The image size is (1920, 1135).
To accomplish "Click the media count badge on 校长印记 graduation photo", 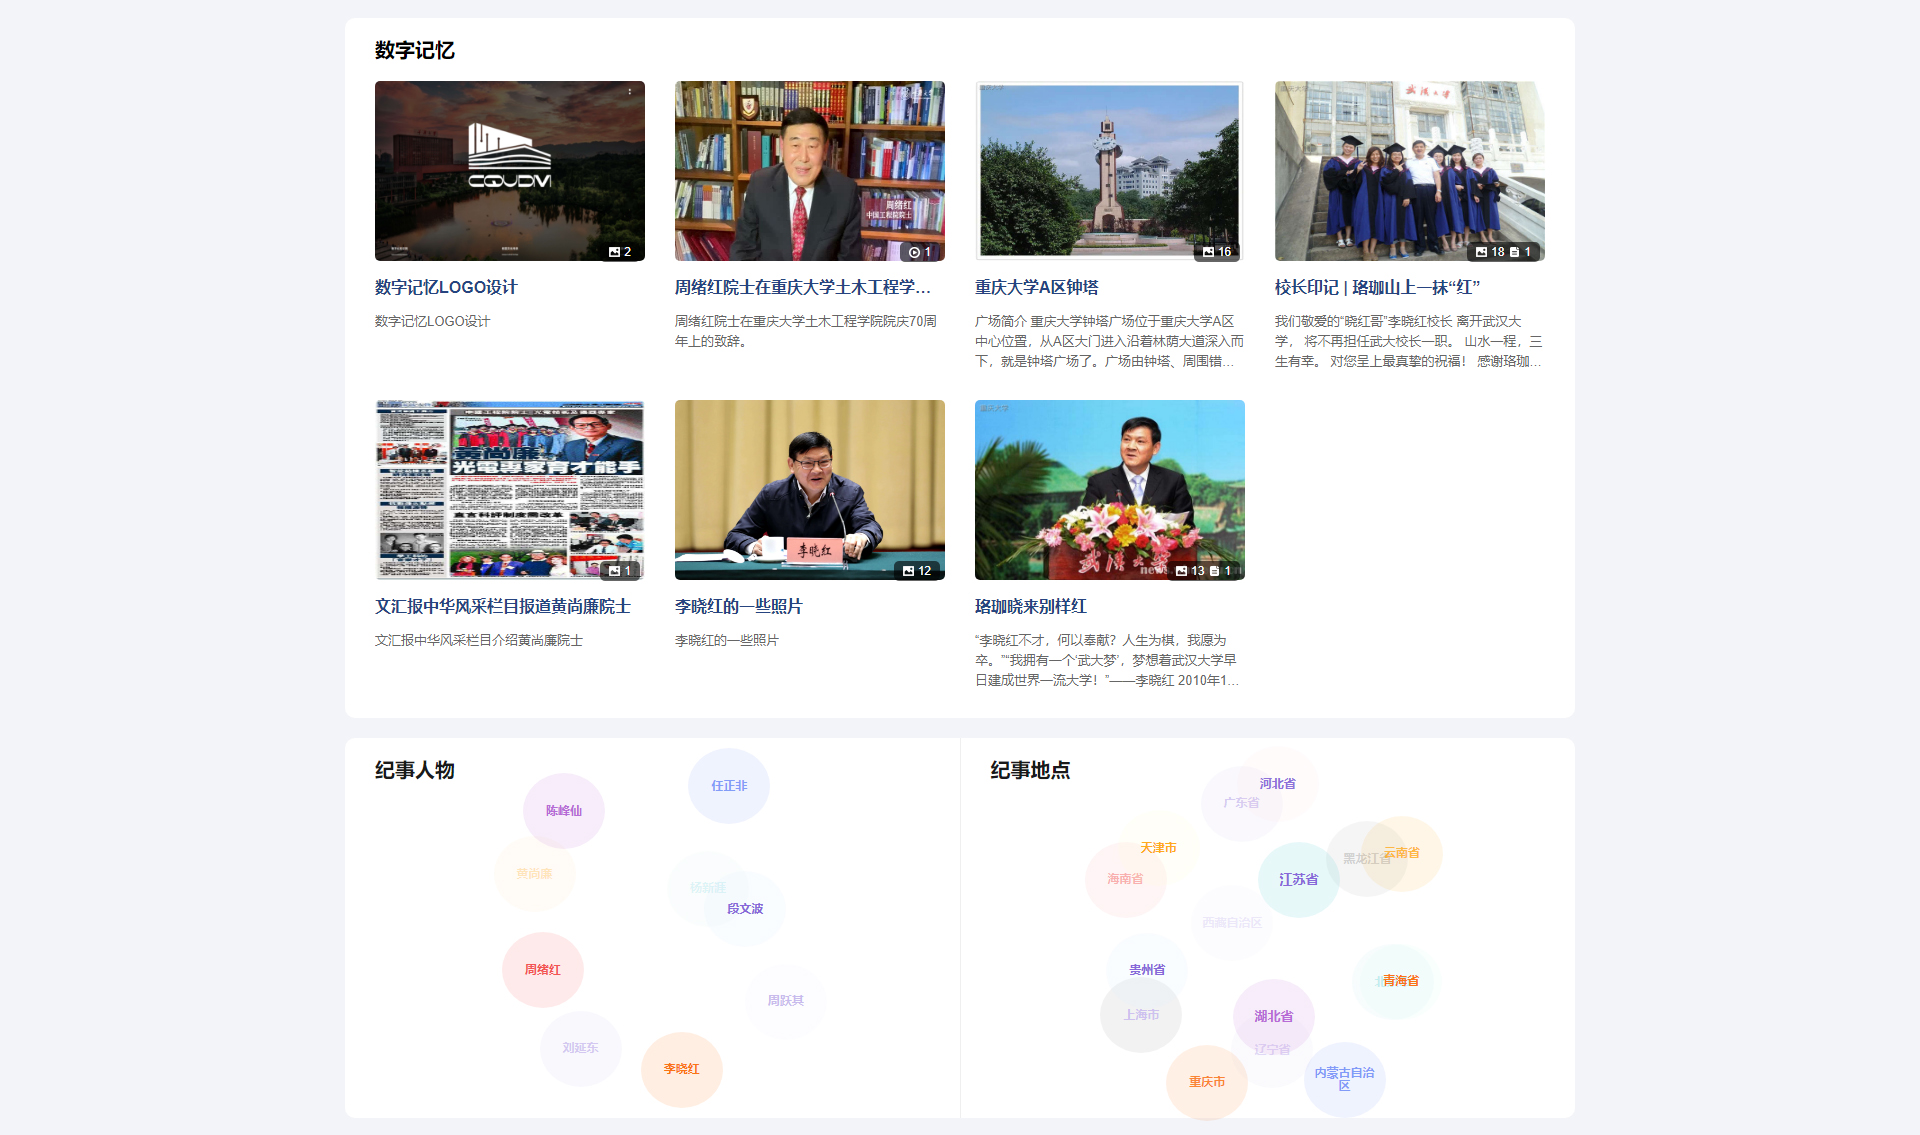I will (x=1503, y=252).
